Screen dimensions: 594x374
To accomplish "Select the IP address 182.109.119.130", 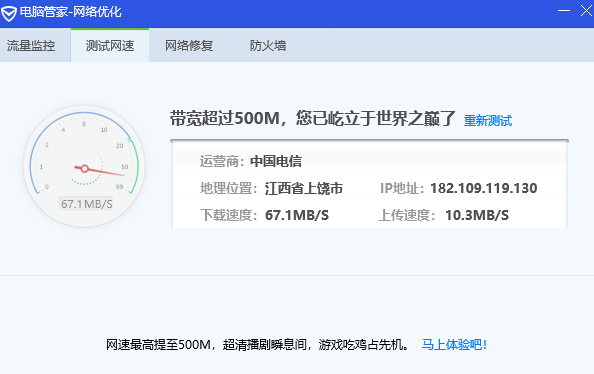I will click(483, 188).
